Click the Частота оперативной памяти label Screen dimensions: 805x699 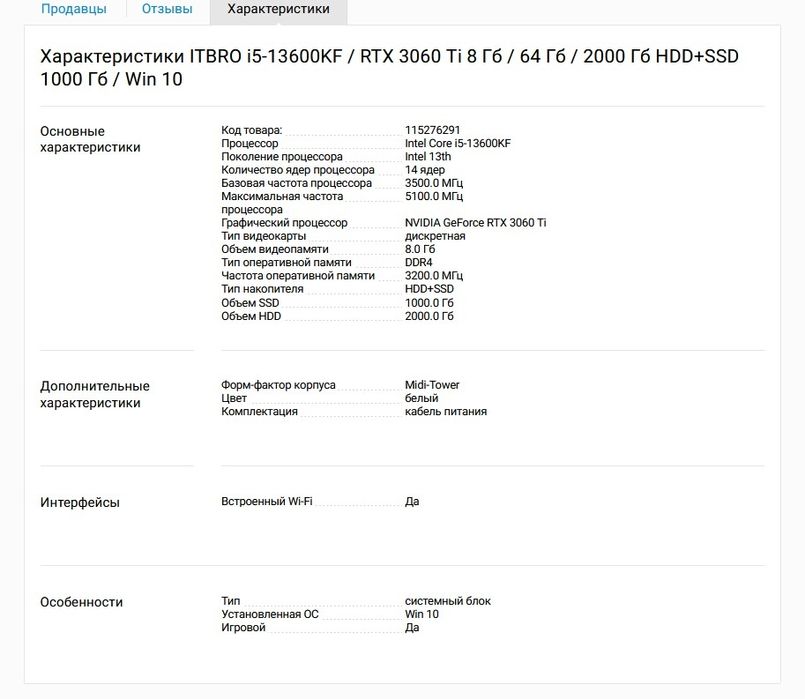298,276
